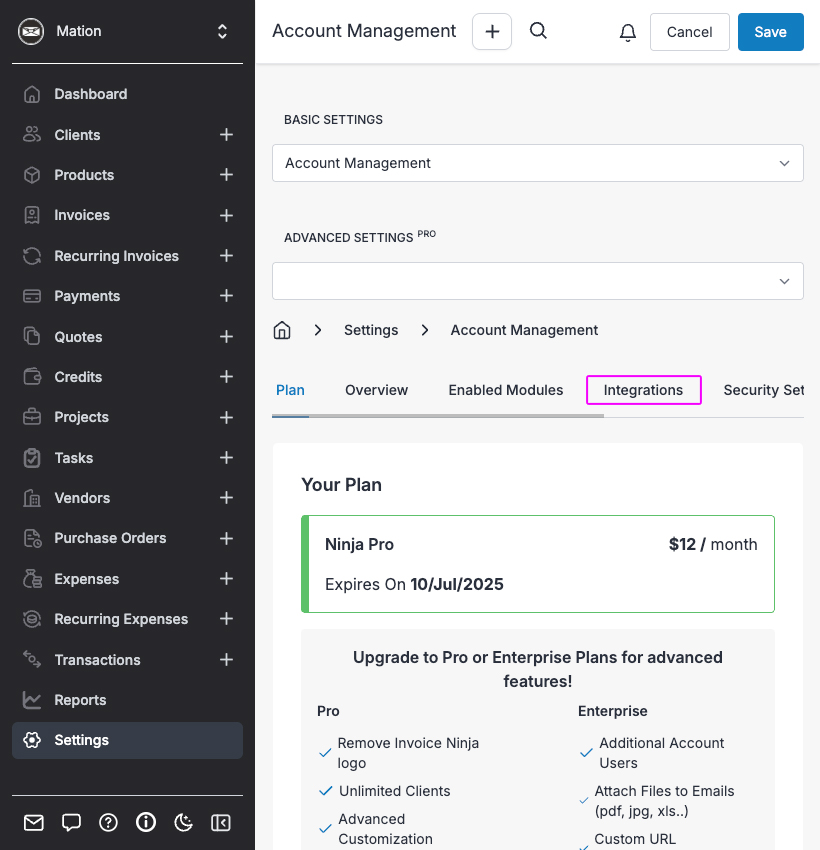Switch to the Integrations tab
This screenshot has height=850, width=820.
pyautogui.click(x=643, y=390)
